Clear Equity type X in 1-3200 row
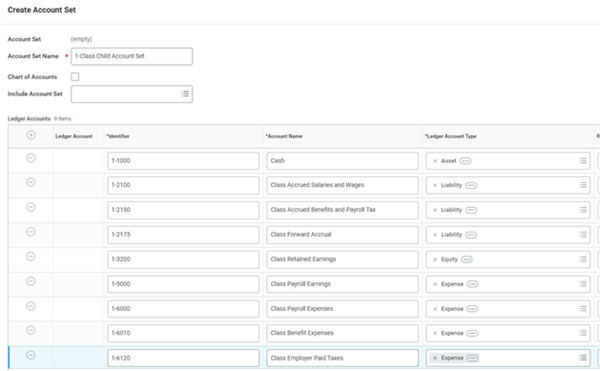Viewport: 600px width, 371px height. click(x=435, y=259)
